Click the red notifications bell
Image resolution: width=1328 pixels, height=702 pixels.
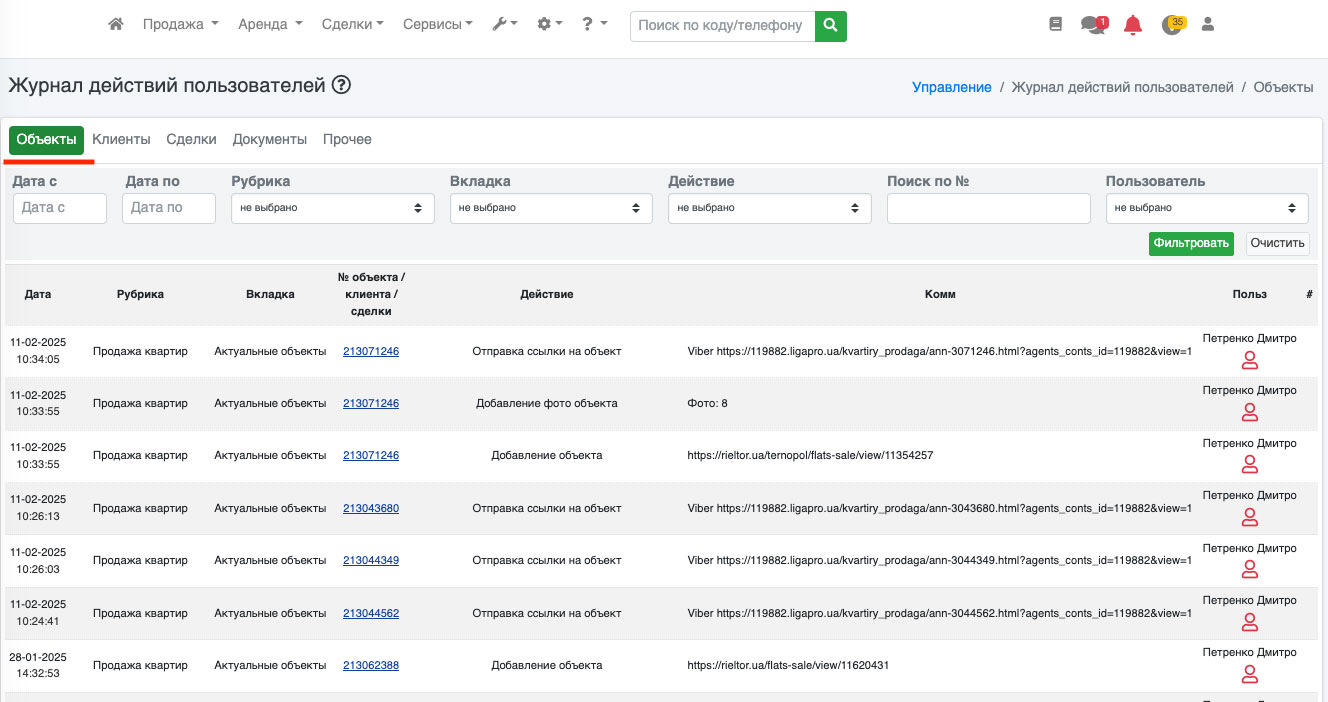[1132, 26]
